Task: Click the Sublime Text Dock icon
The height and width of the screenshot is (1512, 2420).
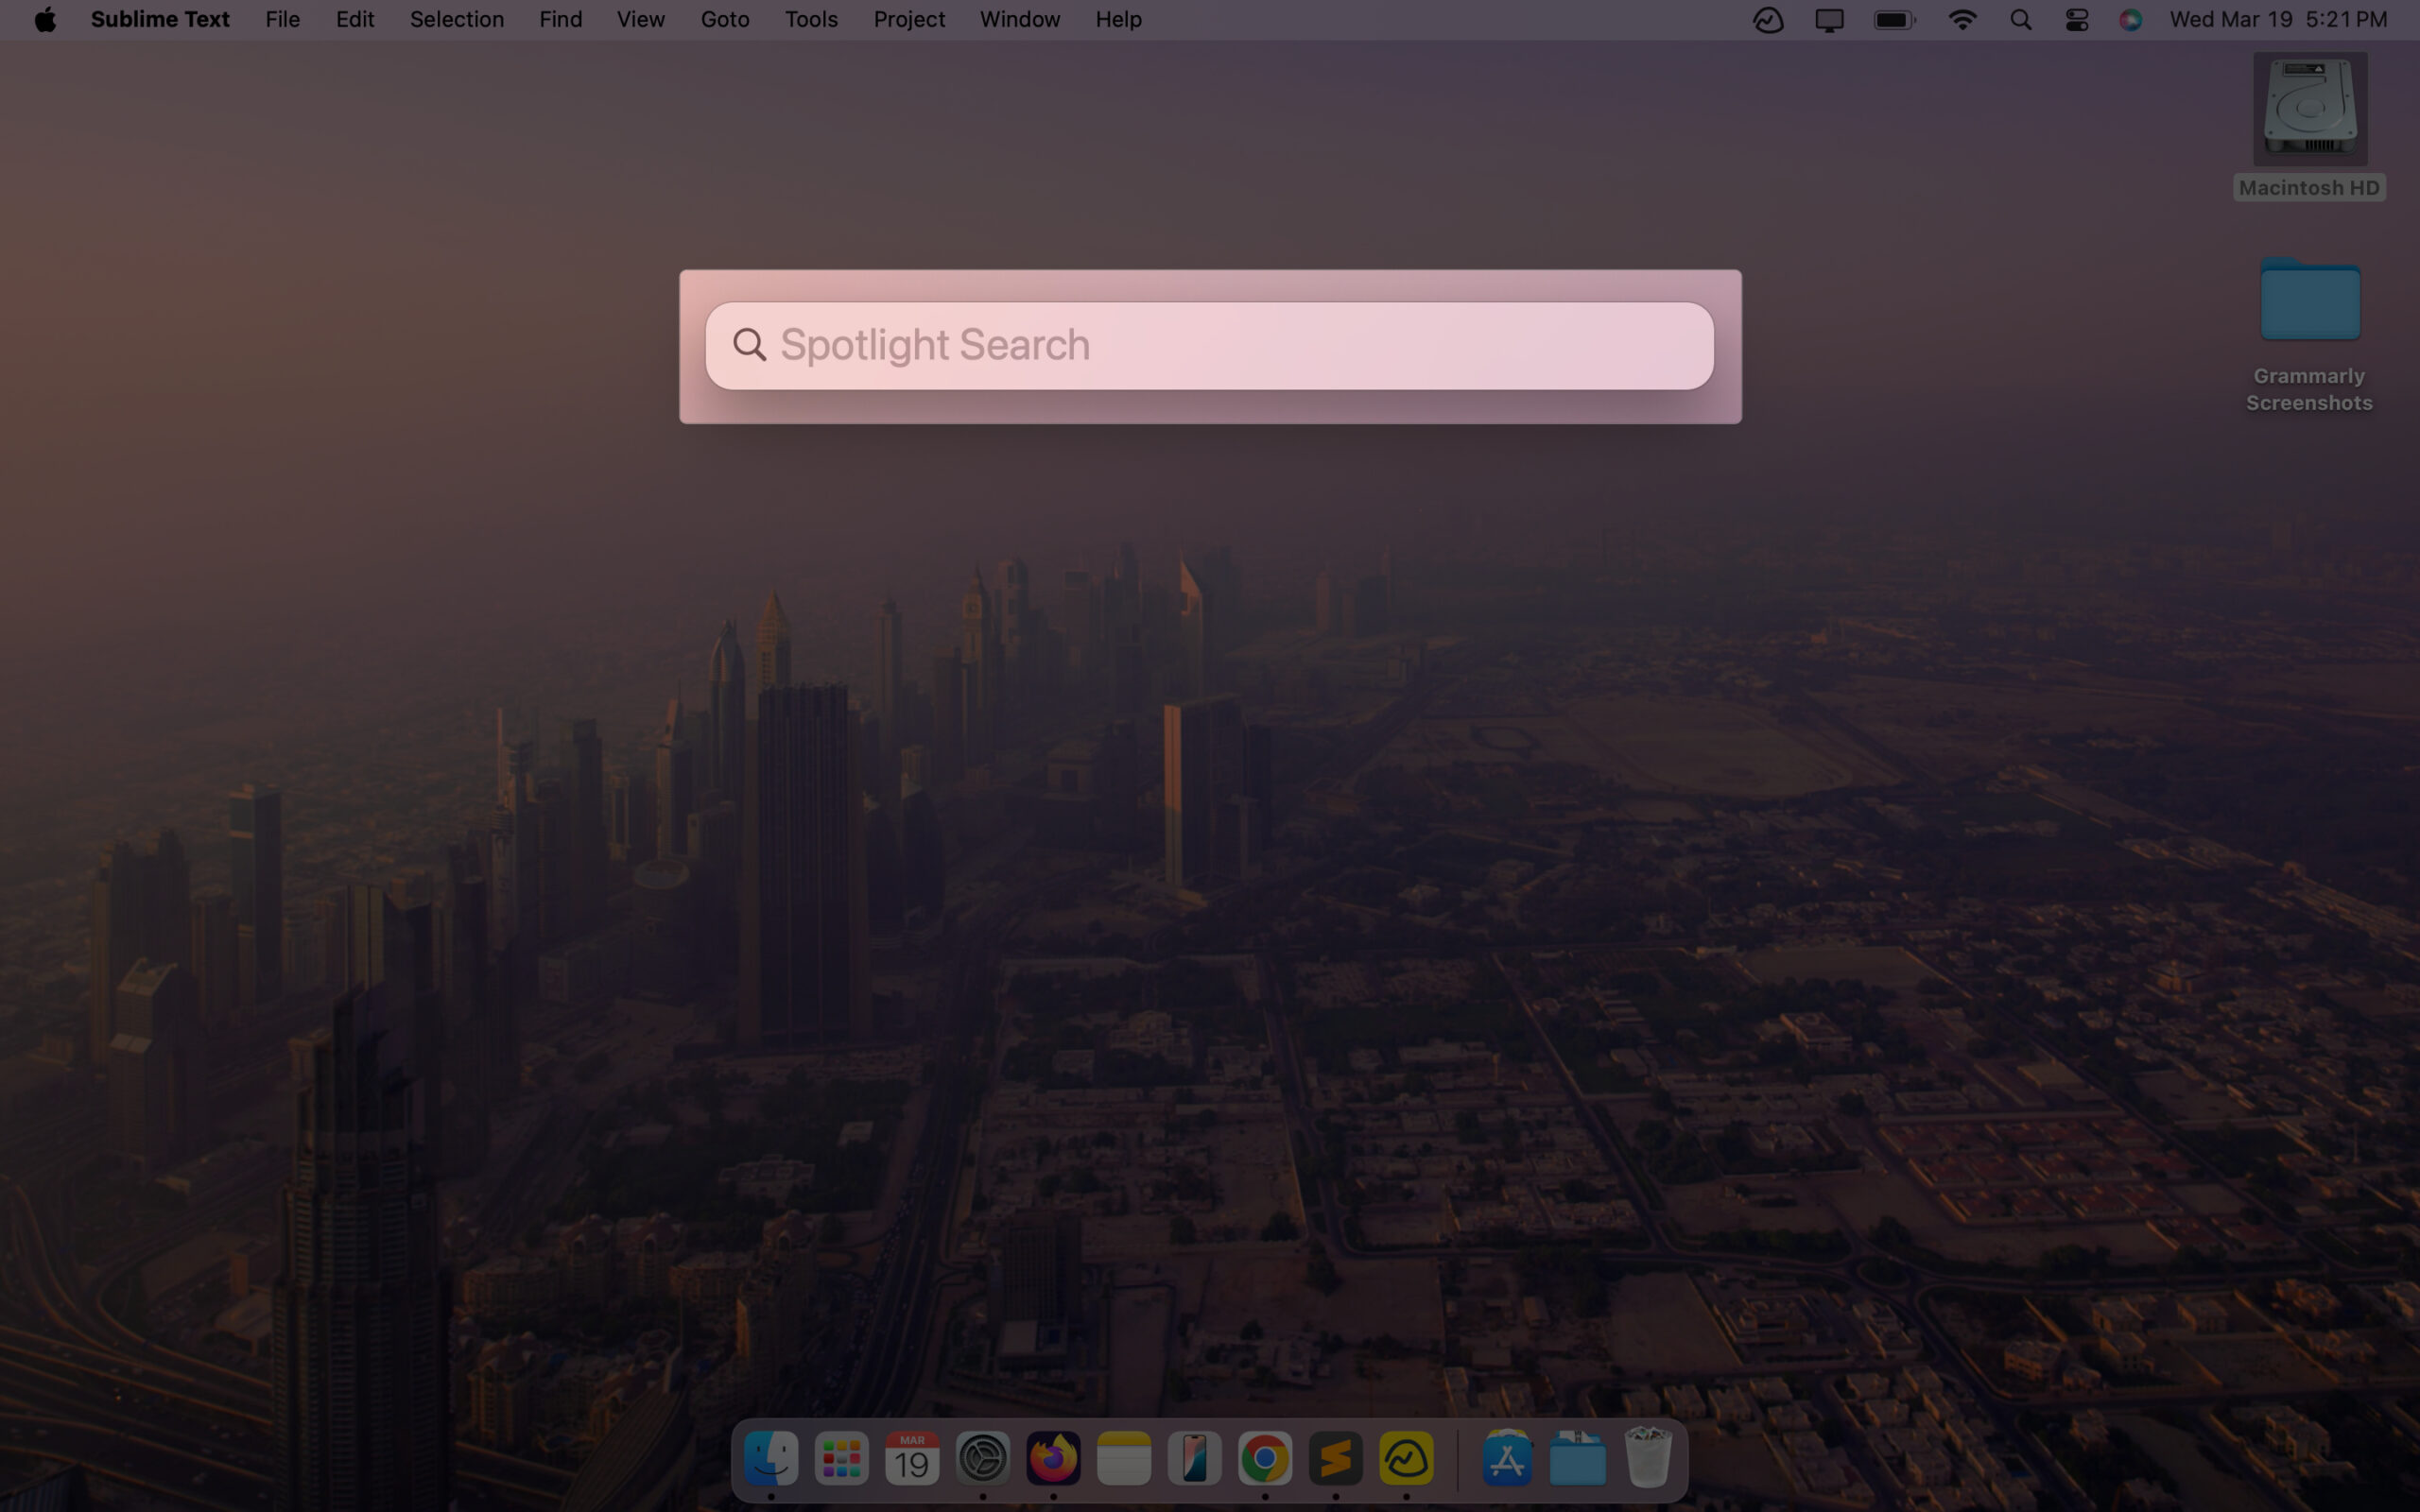Action: point(1336,1459)
